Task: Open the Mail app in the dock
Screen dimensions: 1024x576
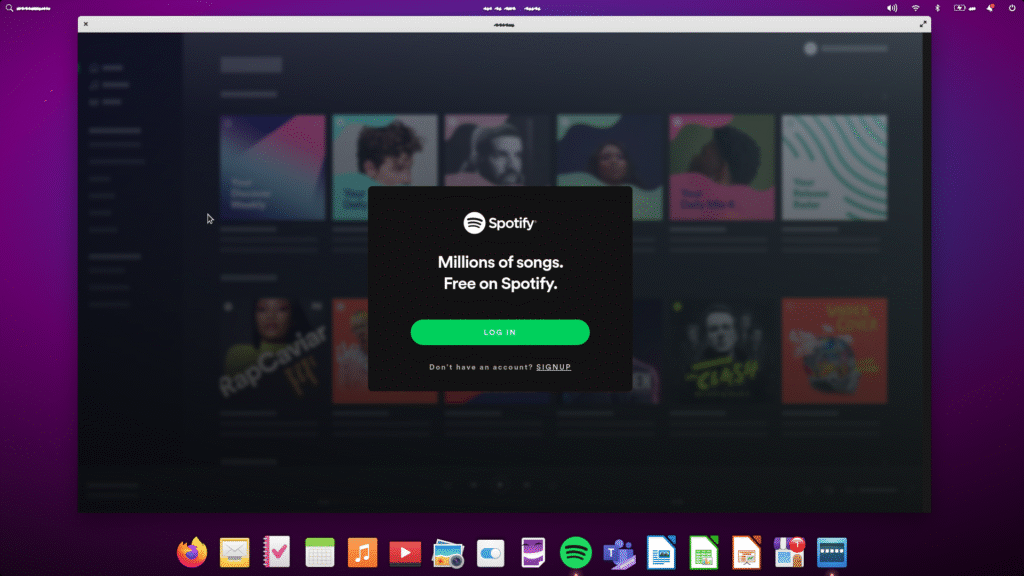Action: tap(234, 552)
